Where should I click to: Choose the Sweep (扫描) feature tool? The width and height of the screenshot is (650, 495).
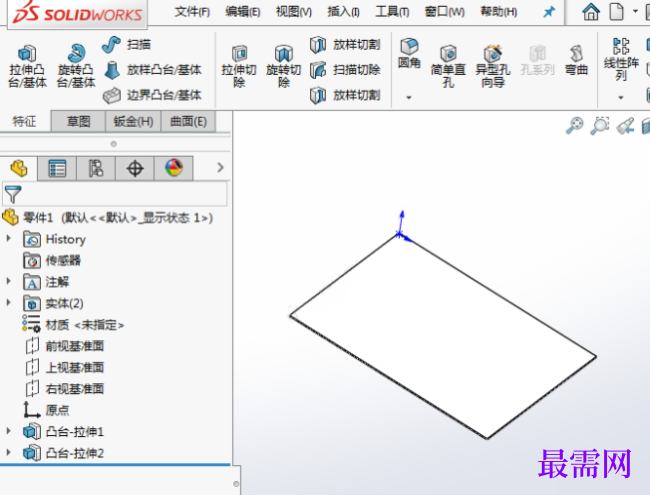[126, 45]
